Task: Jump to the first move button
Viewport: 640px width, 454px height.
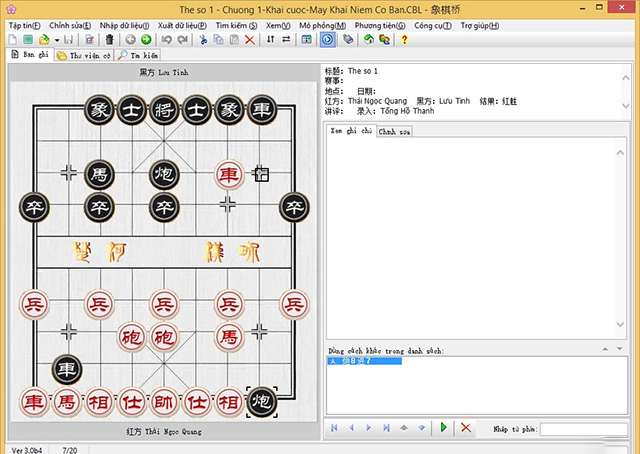Action: click(x=334, y=428)
